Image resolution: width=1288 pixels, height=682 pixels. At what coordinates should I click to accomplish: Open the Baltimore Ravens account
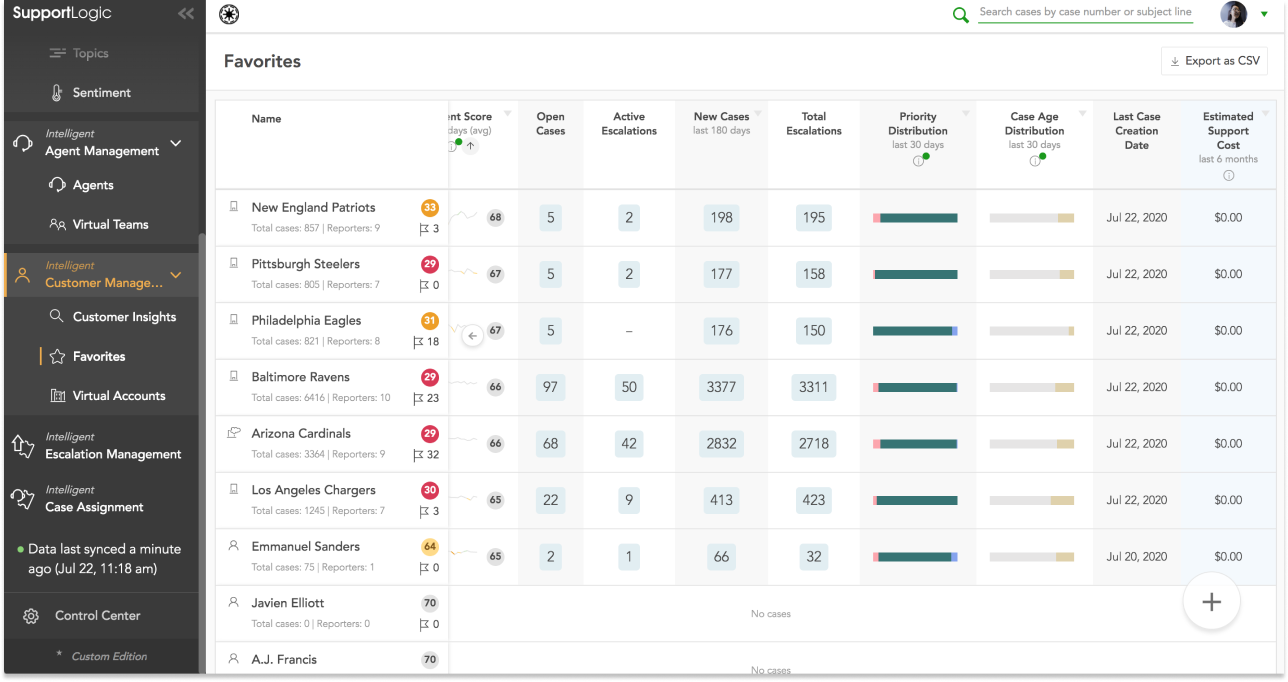point(300,377)
